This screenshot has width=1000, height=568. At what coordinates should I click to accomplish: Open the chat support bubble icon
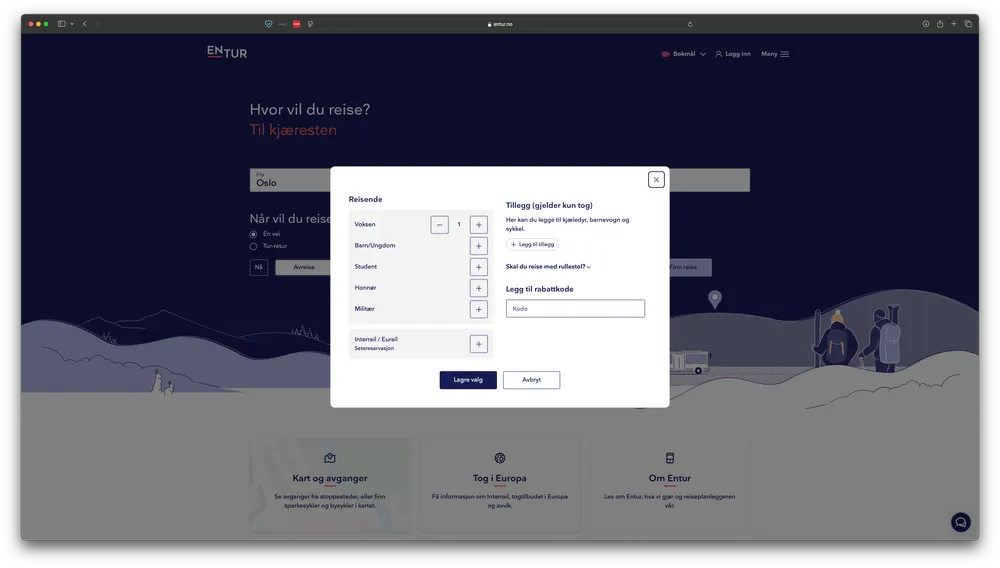click(960, 522)
